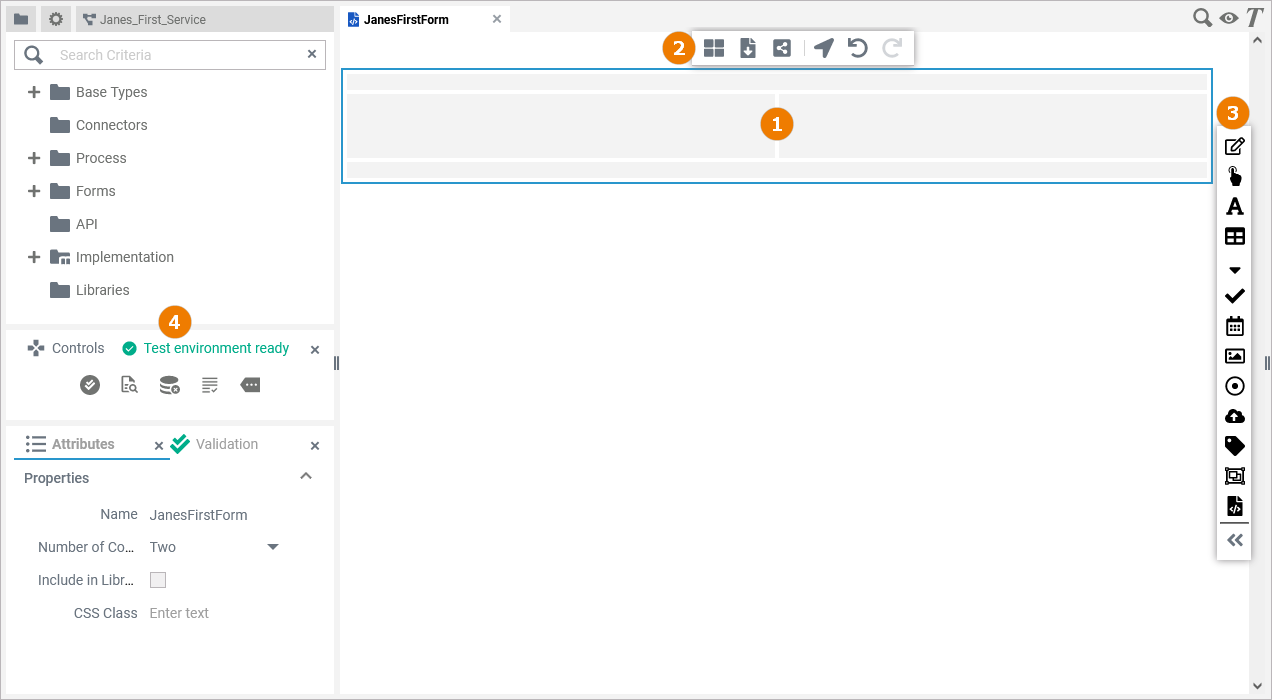Select the cloud Upload control icon
This screenshot has height=700, width=1272.
point(1234,415)
